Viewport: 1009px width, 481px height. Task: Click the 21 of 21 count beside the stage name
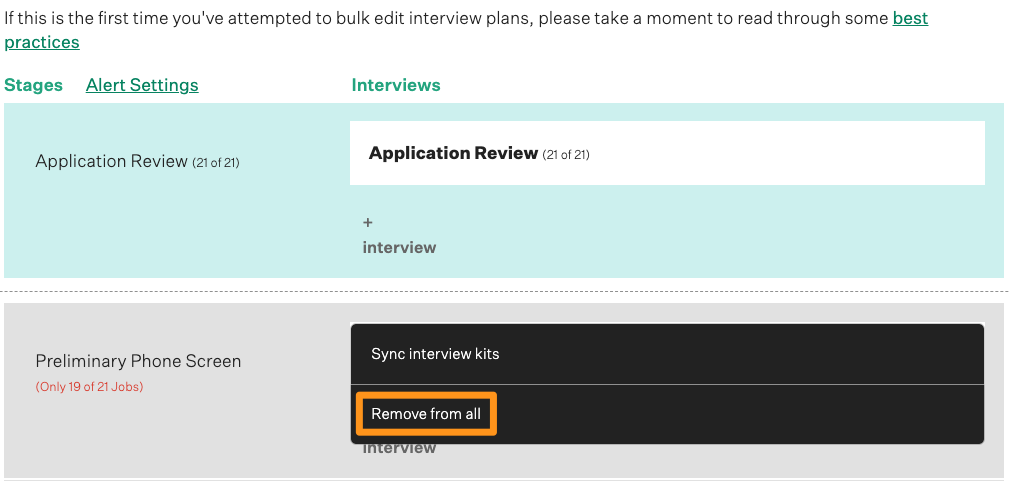click(x=216, y=163)
